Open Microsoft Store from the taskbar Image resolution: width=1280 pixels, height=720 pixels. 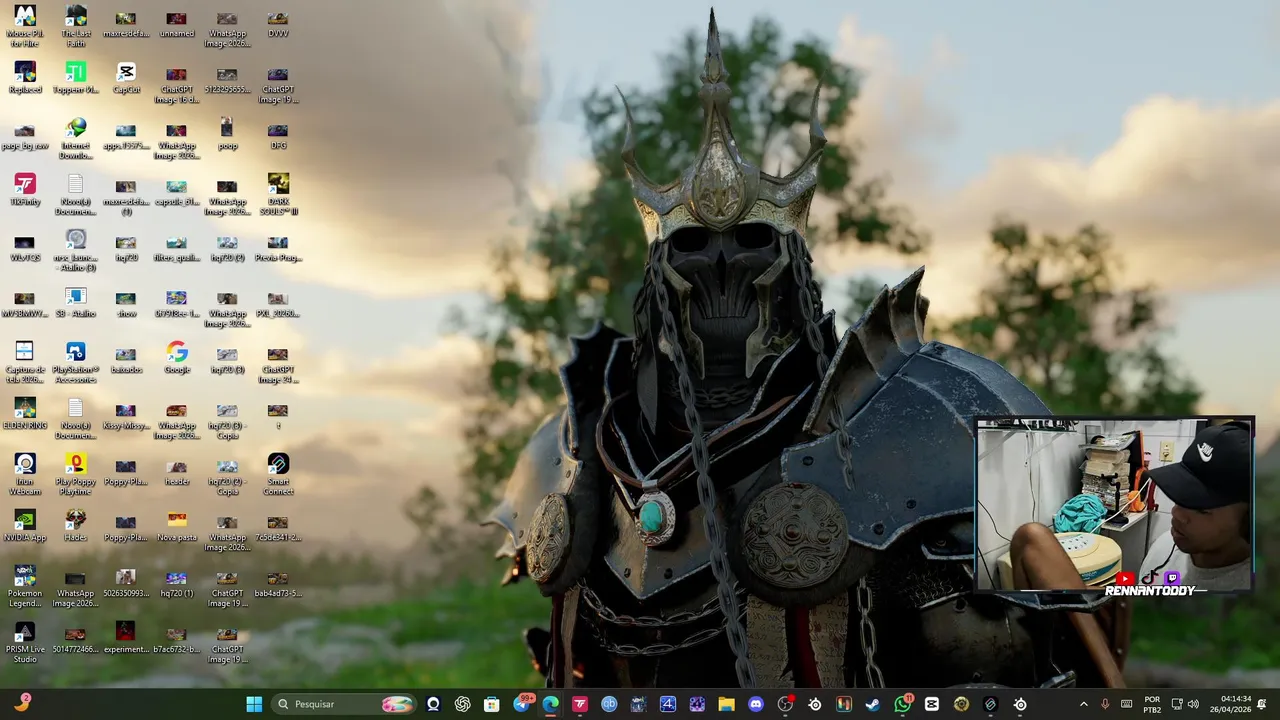pos(491,704)
